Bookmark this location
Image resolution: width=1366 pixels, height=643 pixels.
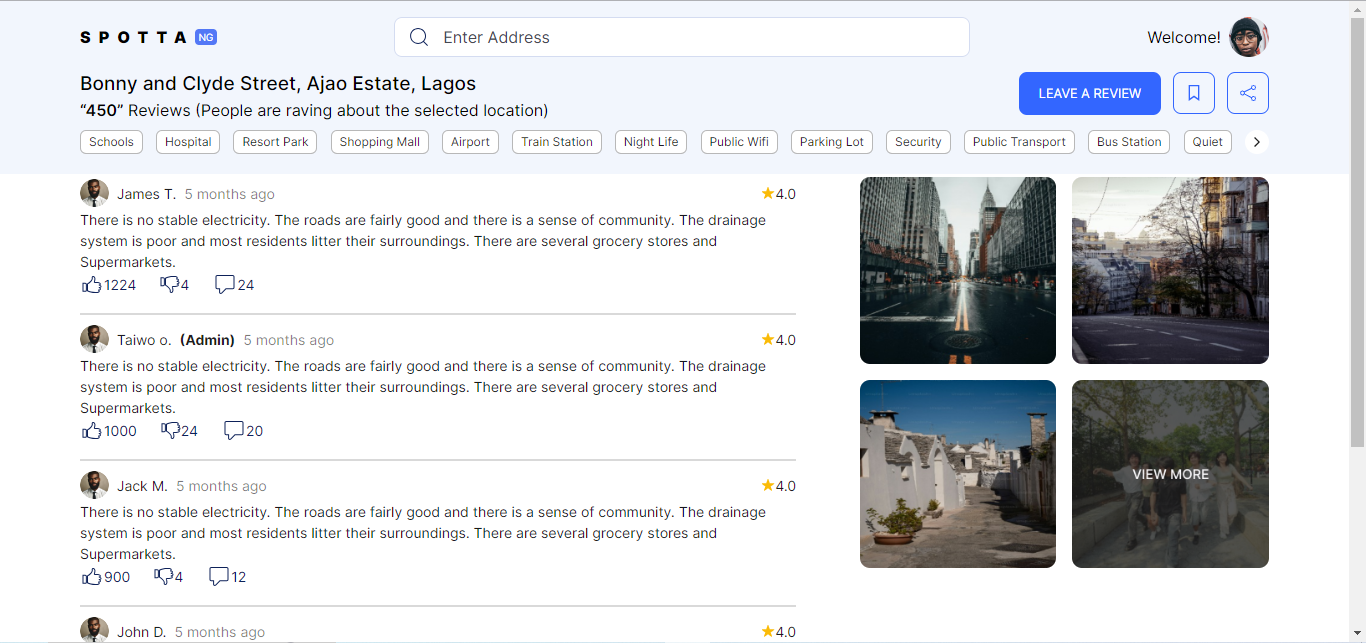1194,93
